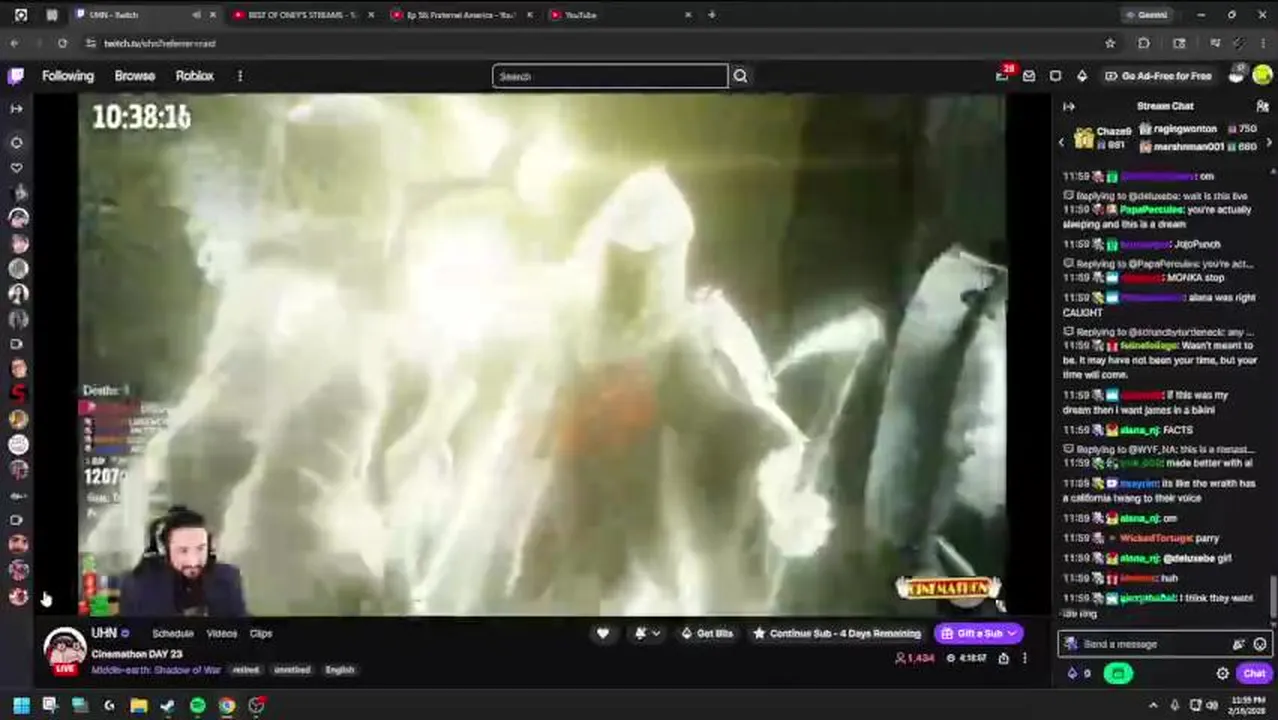1278x720 pixels.
Task: Open the Whispers envelope icon
Action: [1029, 76]
